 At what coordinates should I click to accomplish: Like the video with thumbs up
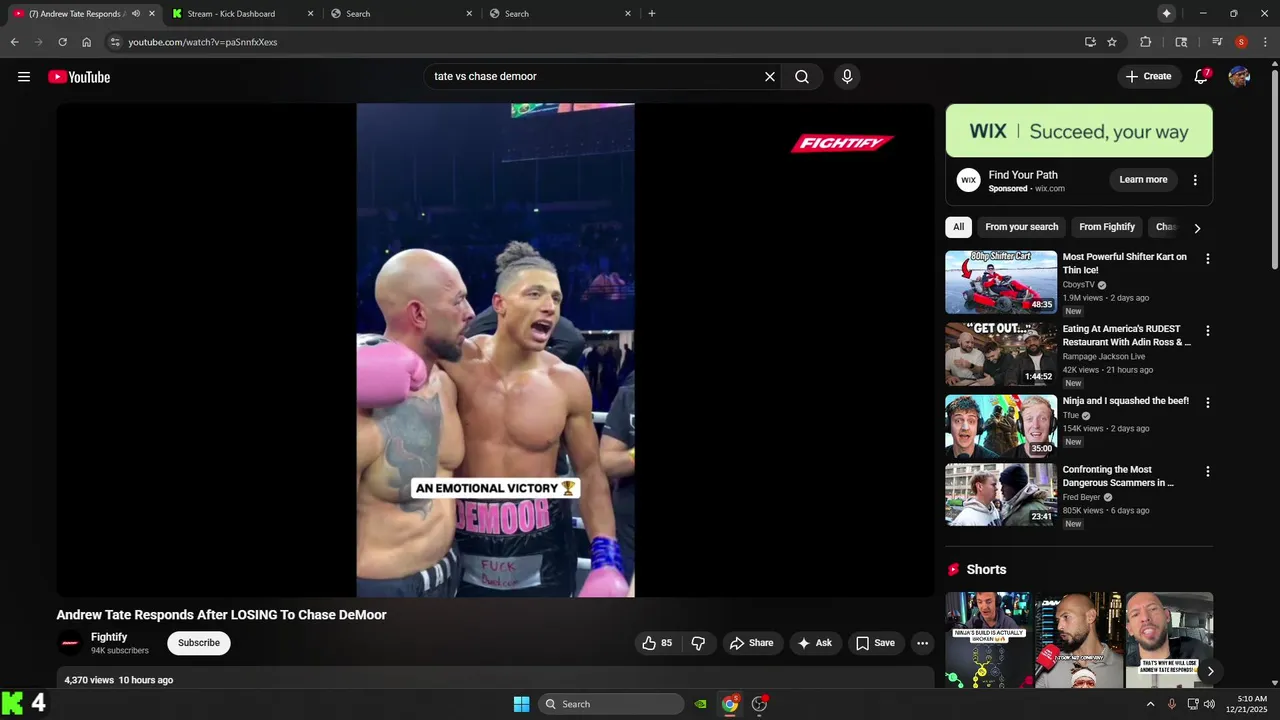(657, 643)
